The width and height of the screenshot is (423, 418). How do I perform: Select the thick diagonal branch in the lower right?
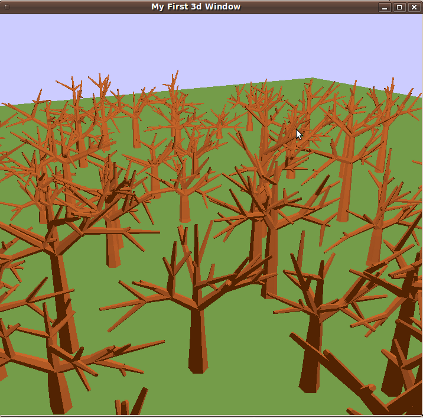click(x=337, y=367)
